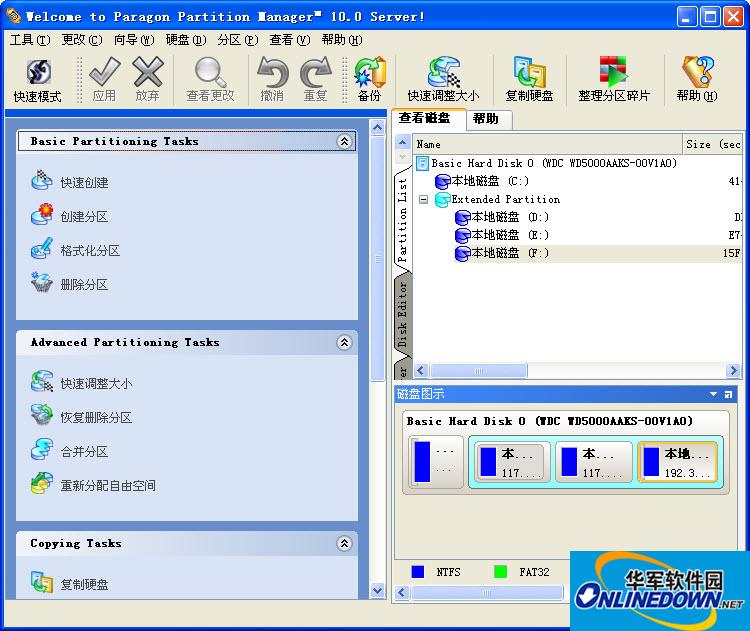The width and height of the screenshot is (750, 631).
Task: Open the 快速调整大小 quick resize toolbar tool
Action: click(443, 80)
